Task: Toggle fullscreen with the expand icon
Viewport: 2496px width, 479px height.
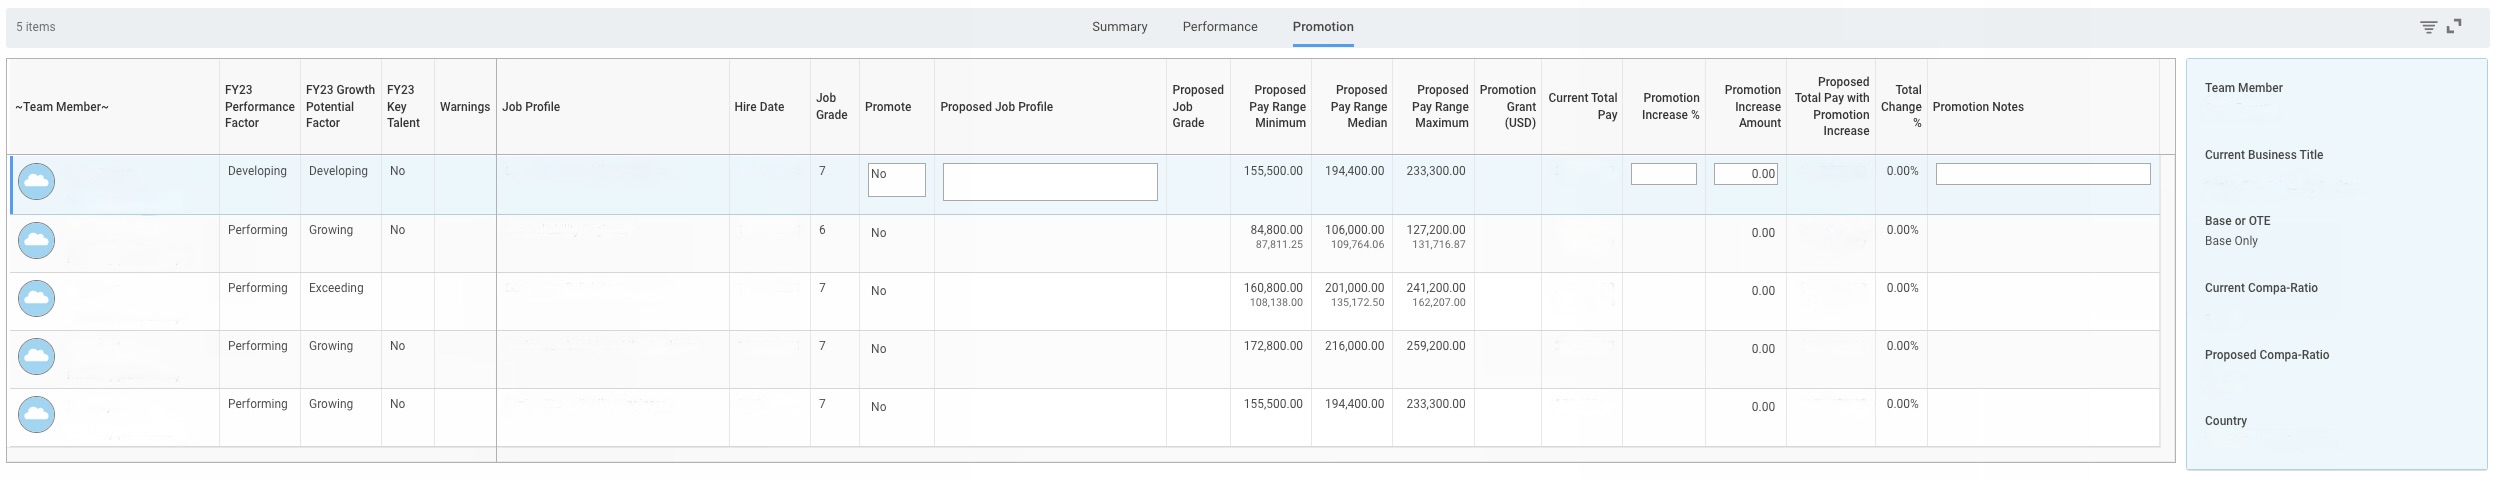Action: [x=2454, y=27]
